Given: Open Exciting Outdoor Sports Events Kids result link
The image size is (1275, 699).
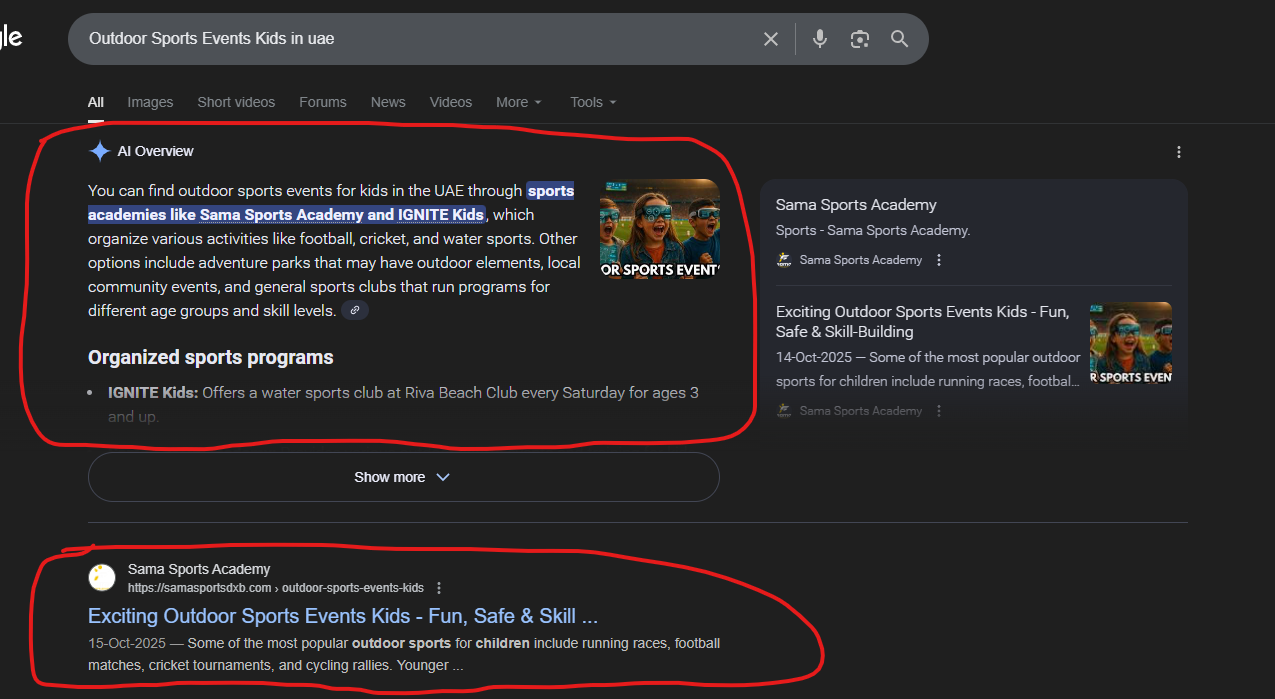Looking at the screenshot, I should coord(343,615).
